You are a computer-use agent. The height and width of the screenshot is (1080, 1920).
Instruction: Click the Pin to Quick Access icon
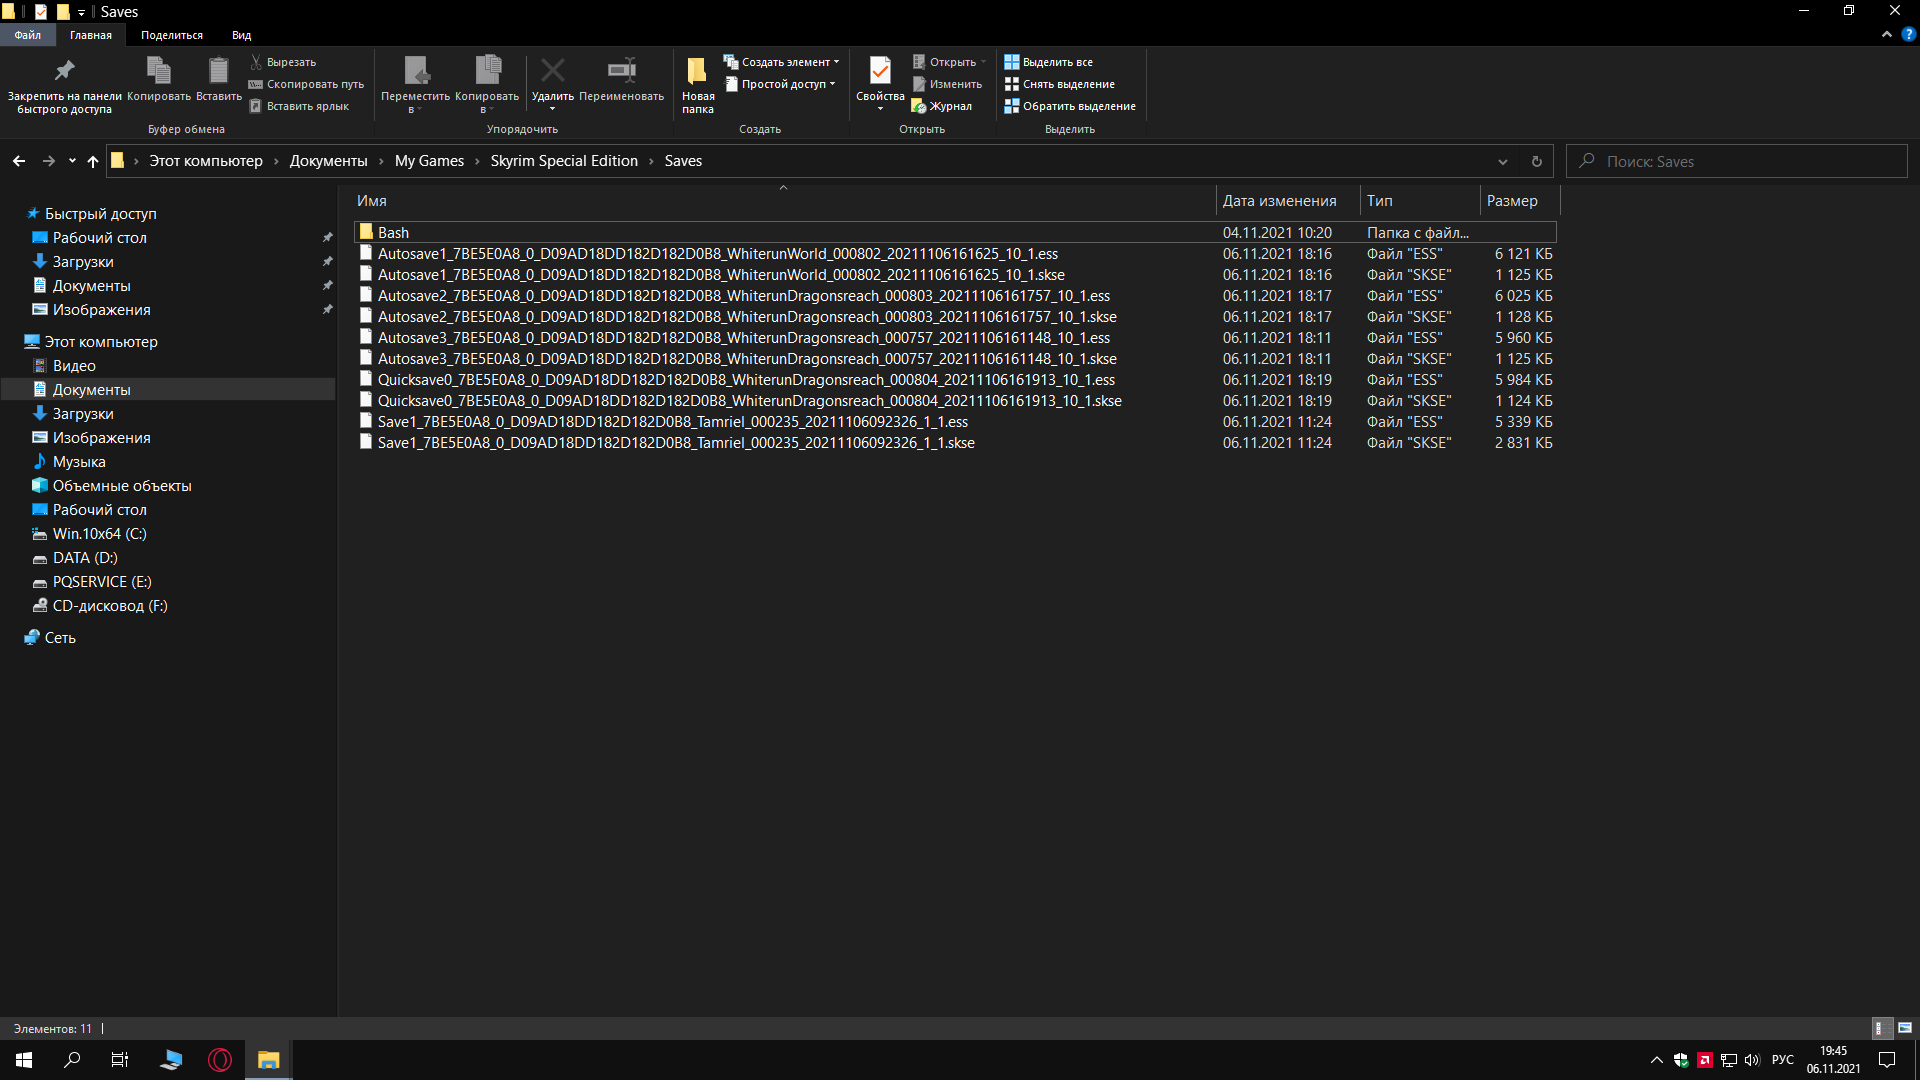[64, 71]
